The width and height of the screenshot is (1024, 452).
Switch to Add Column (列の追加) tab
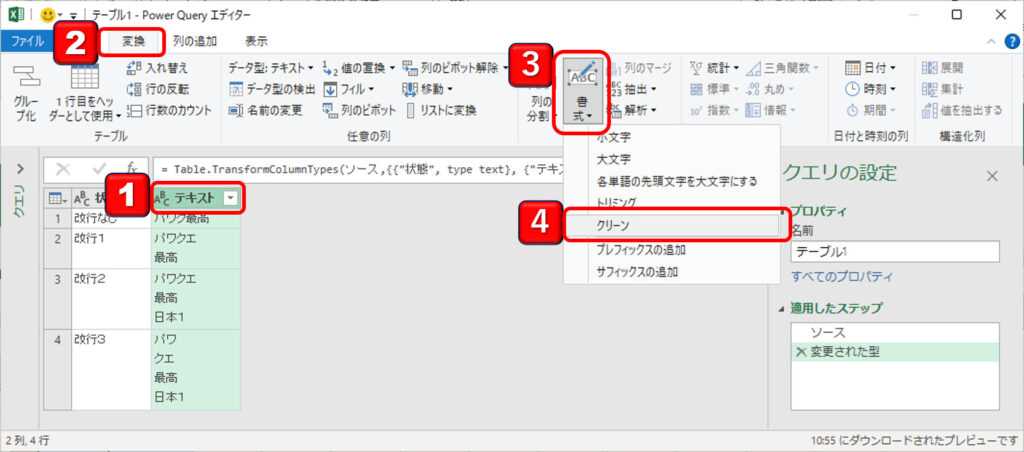[195, 41]
